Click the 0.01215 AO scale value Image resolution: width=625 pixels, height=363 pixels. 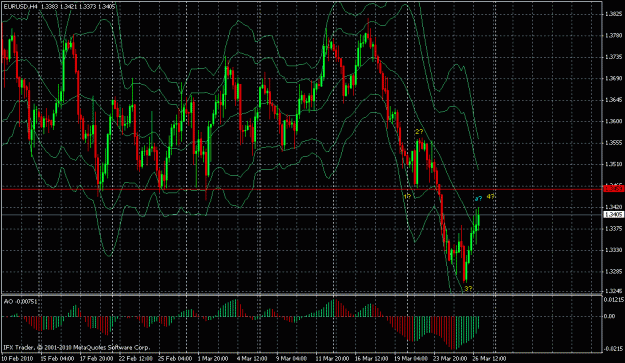(x=614, y=300)
